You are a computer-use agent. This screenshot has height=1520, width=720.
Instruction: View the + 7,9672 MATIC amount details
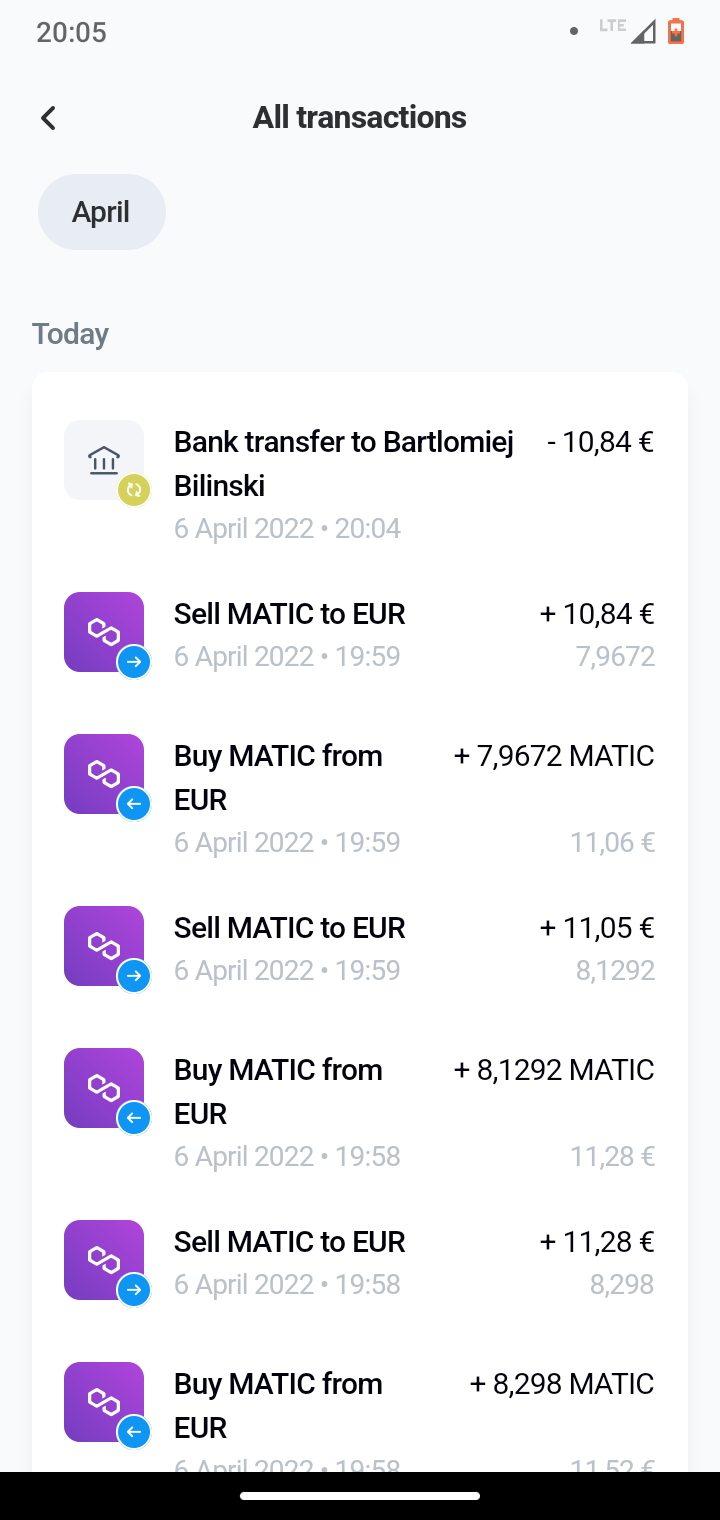(x=554, y=756)
